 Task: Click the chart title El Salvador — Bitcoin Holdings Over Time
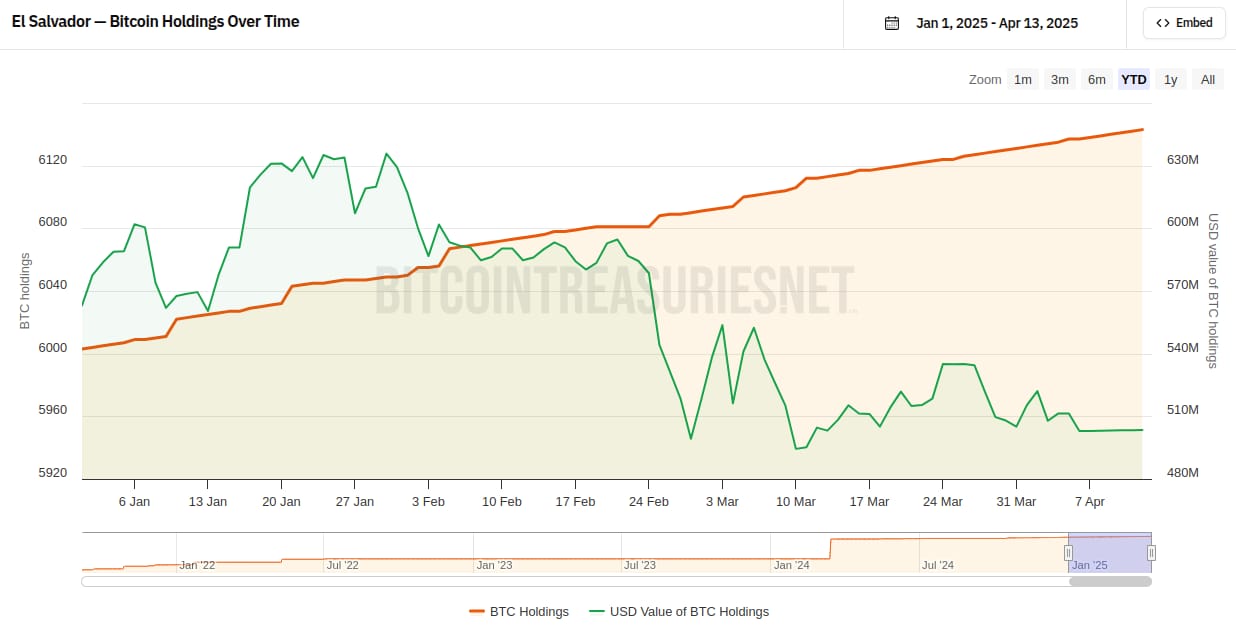coord(155,21)
